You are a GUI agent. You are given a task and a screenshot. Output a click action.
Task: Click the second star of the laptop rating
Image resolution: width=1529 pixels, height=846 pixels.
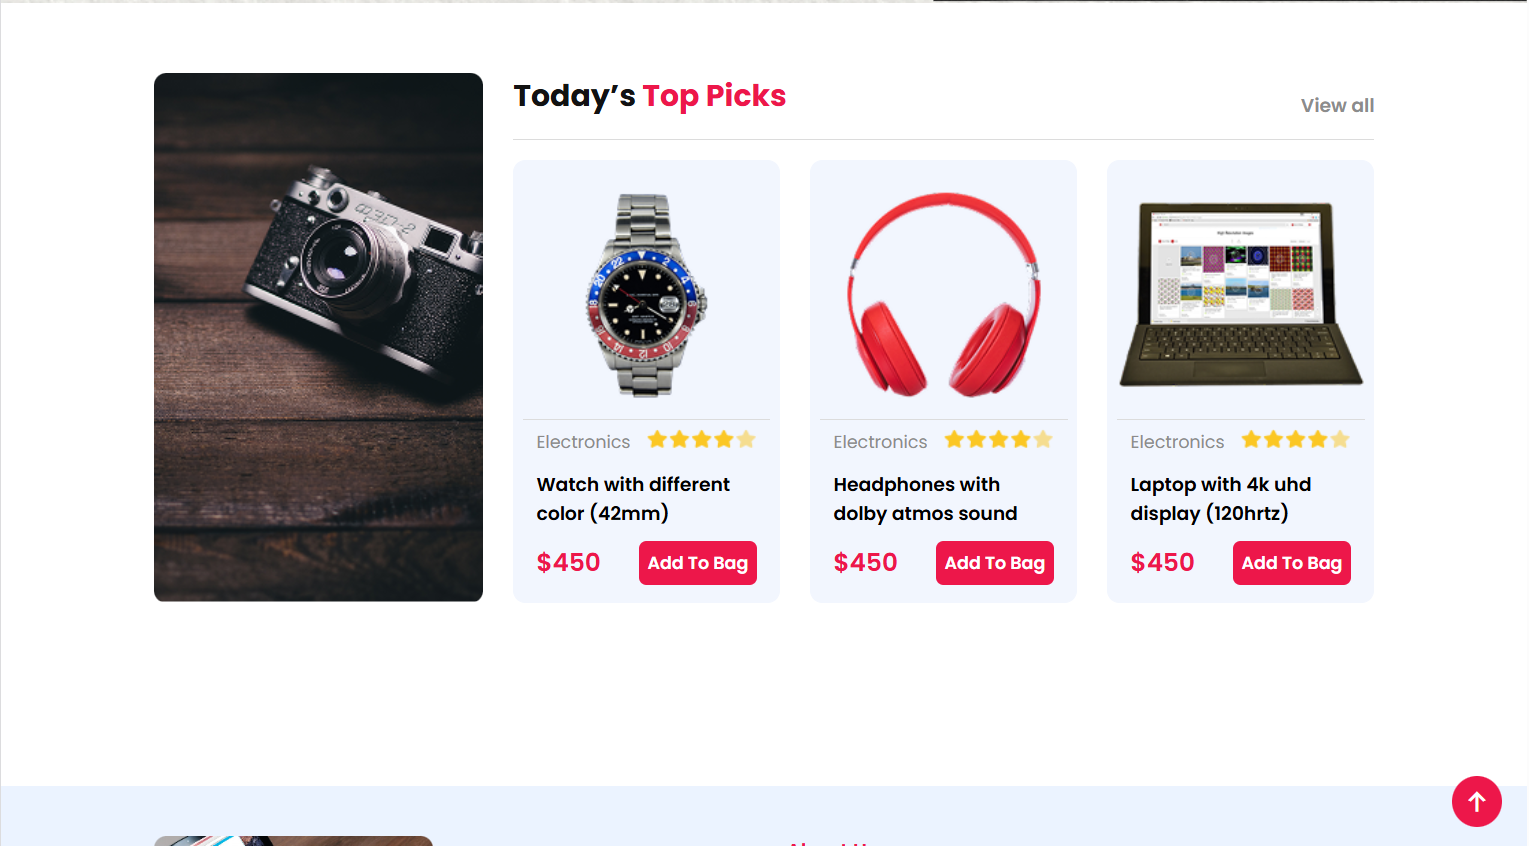pyautogui.click(x=1271, y=438)
